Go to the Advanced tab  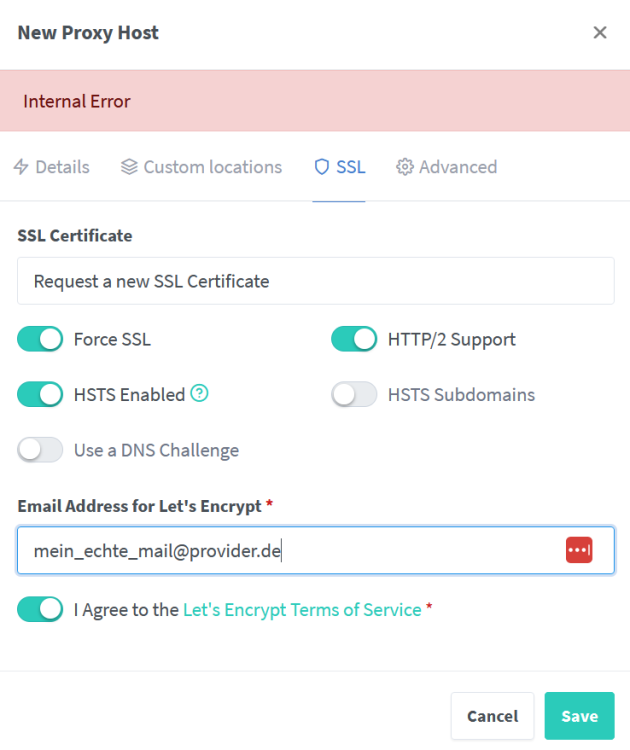point(447,167)
